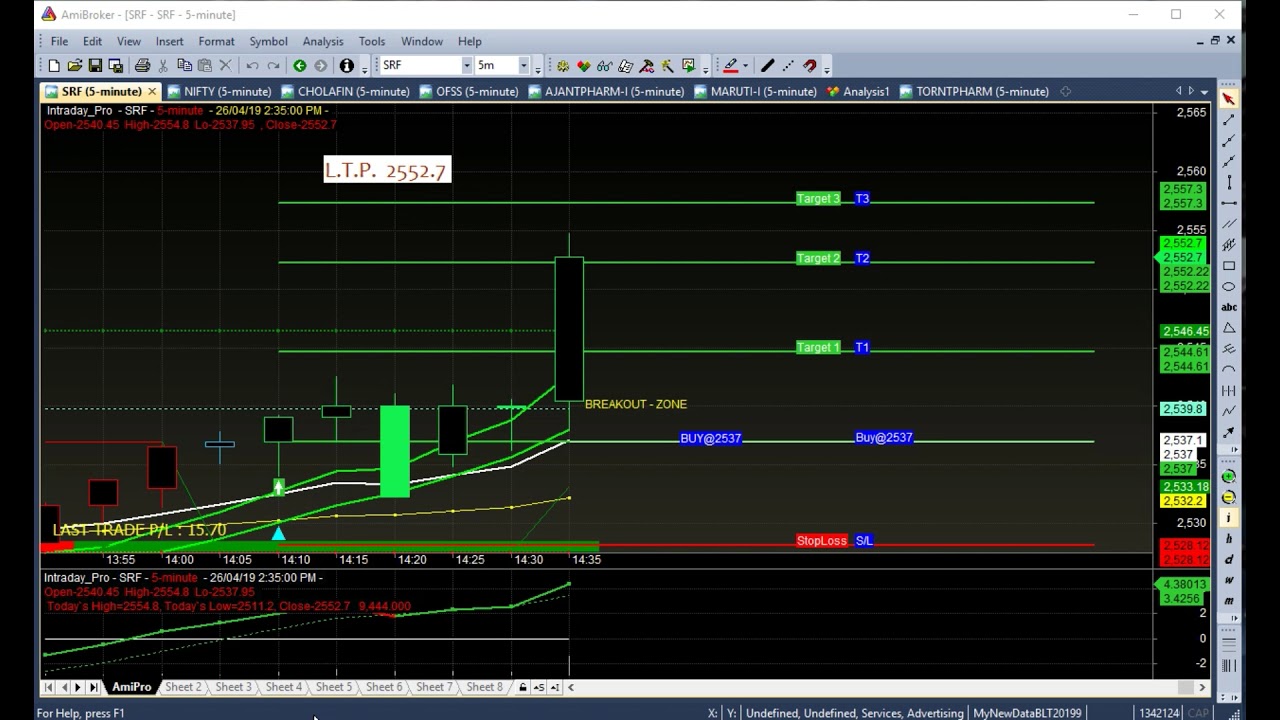This screenshot has width=1280, height=720.
Task: Open the File menu
Action: (x=59, y=41)
